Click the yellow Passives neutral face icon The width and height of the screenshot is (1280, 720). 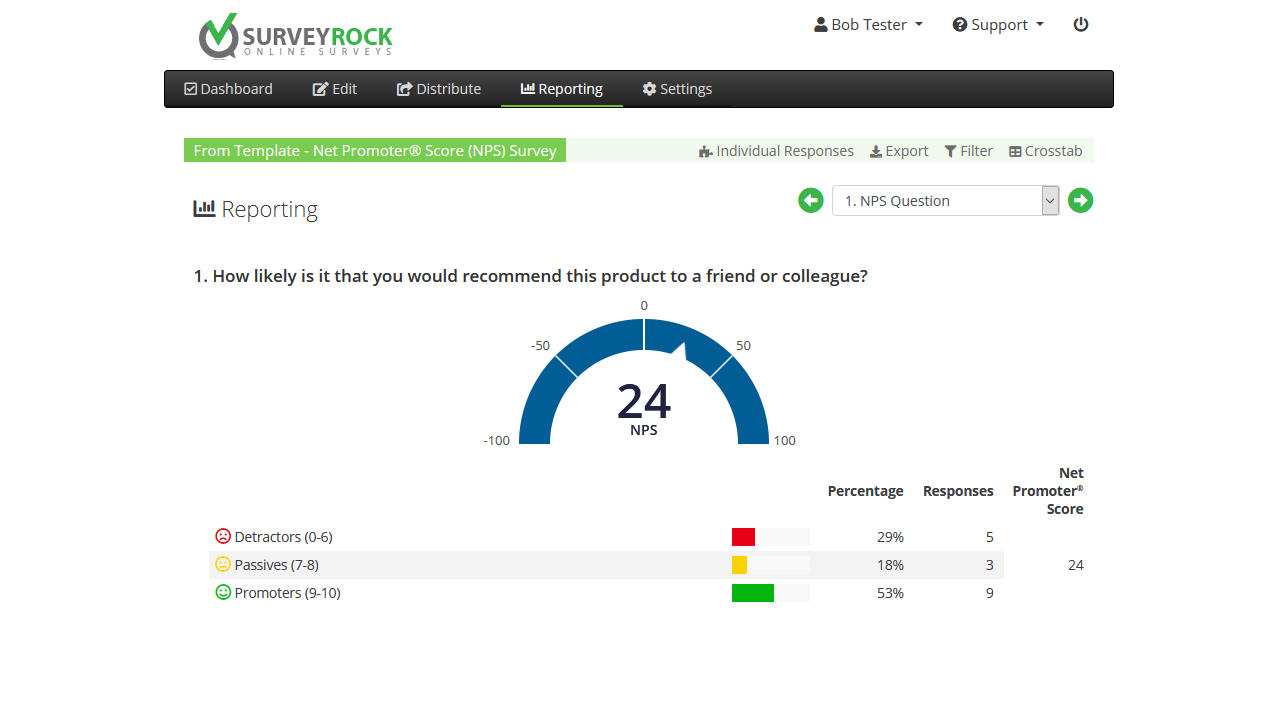point(223,564)
